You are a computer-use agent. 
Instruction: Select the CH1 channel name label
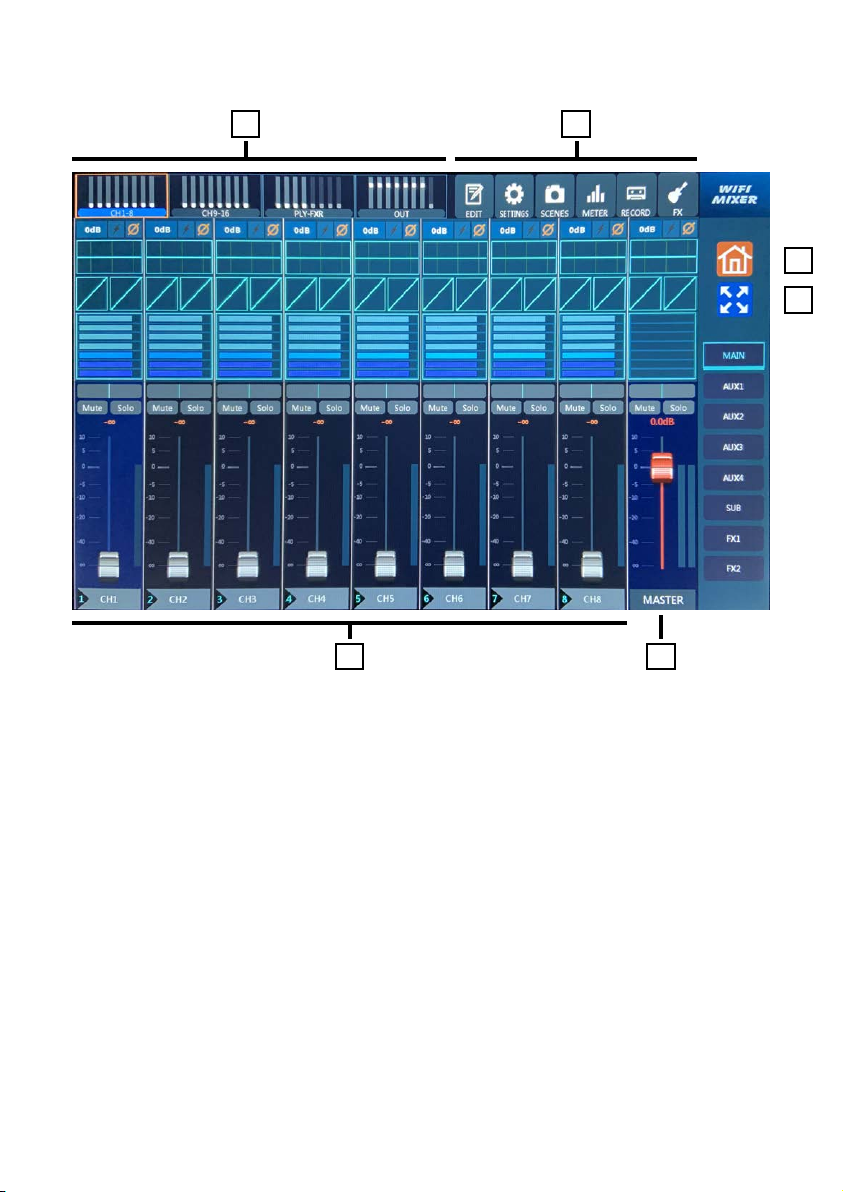109,599
